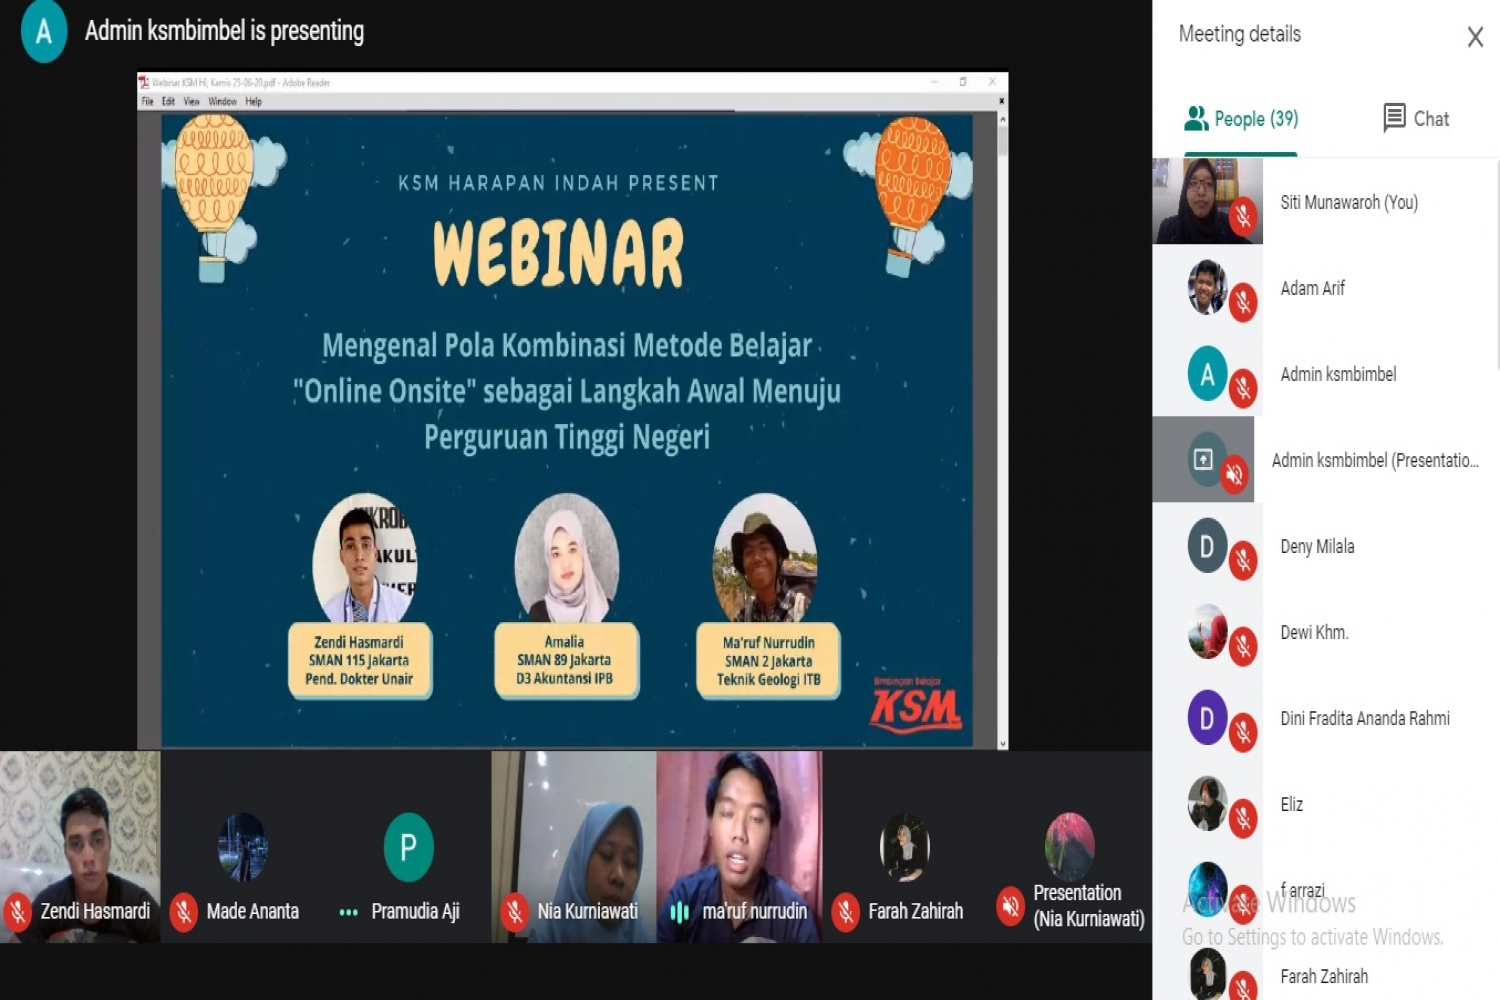Click muted mic icon for Siti Munawaroh
The image size is (1500, 1000).
tap(1243, 216)
